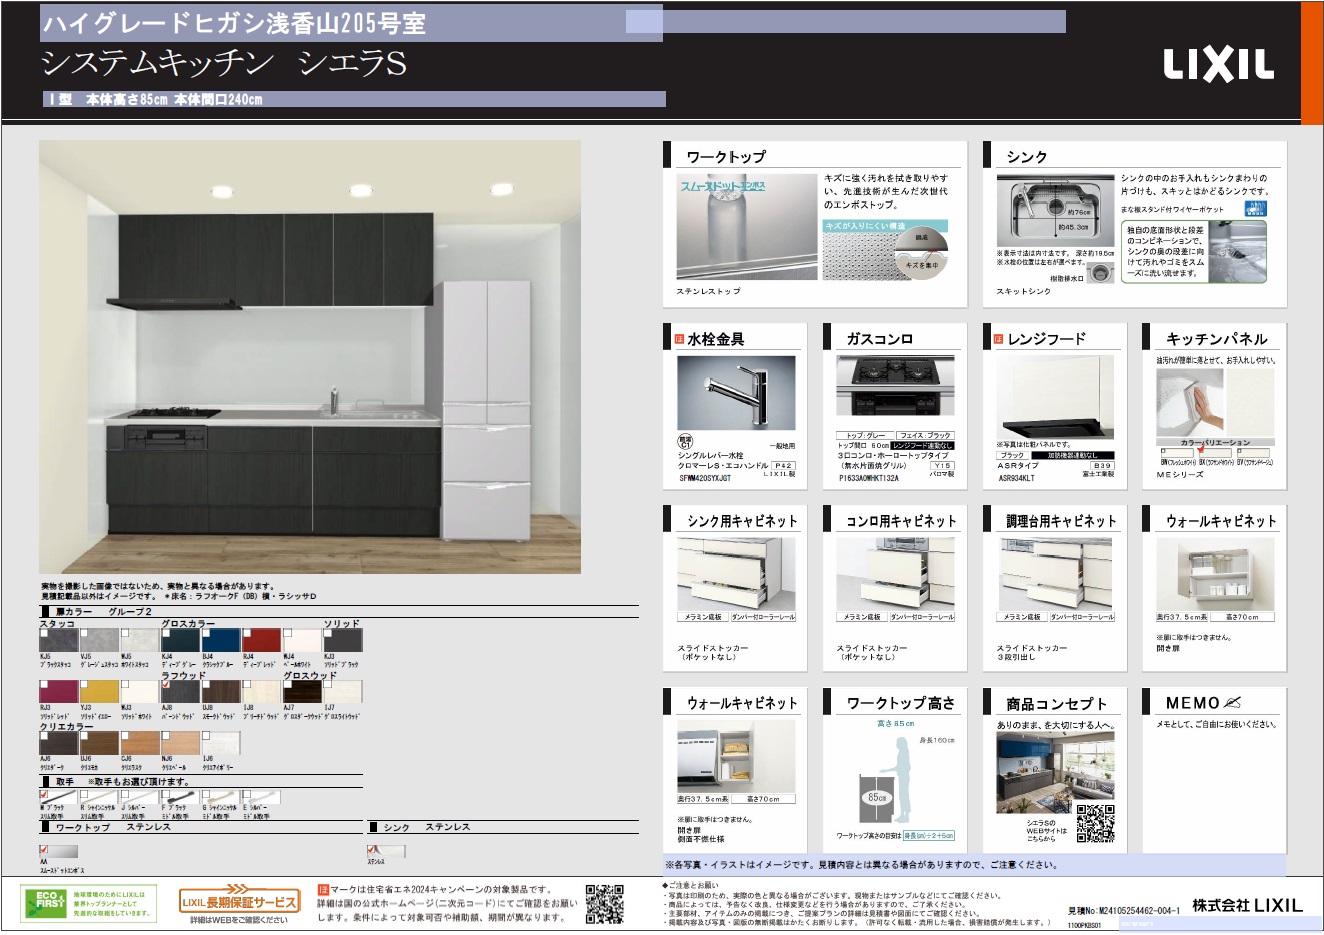The height and width of the screenshot is (935, 1324).
Task: Click the QR code in 商品コンセプト panel
Action: click(x=1095, y=824)
